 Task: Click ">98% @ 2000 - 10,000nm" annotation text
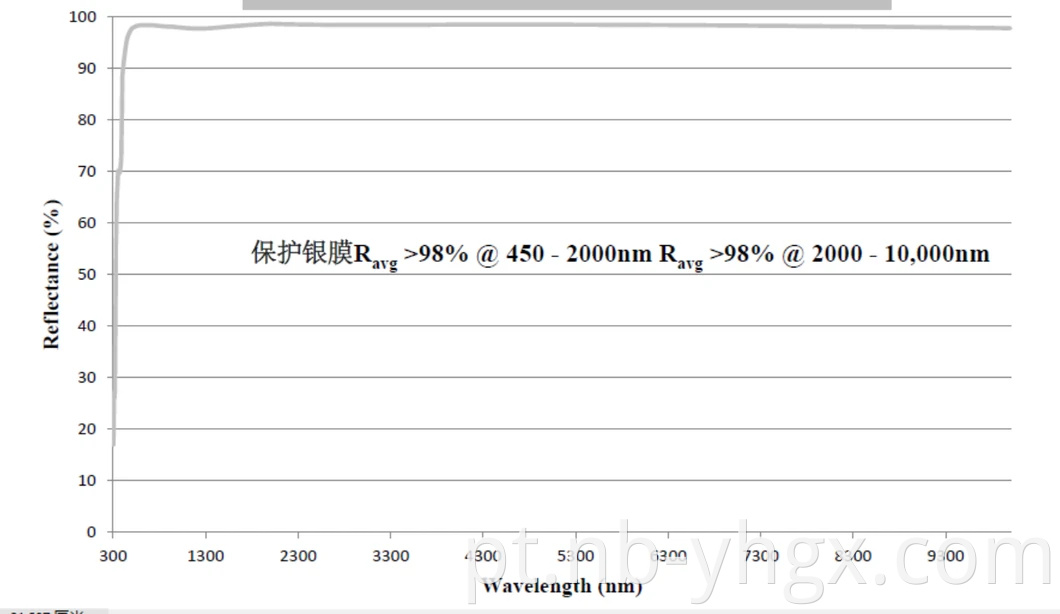[848, 254]
